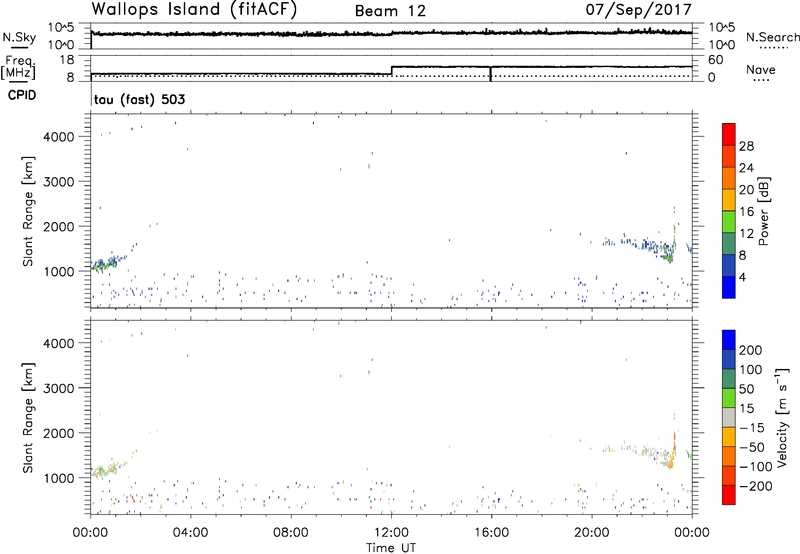Image resolution: width=800 pixels, height=554 pixels.
Task: Click the '28' tick on Power colorbar
Action: pos(746,146)
